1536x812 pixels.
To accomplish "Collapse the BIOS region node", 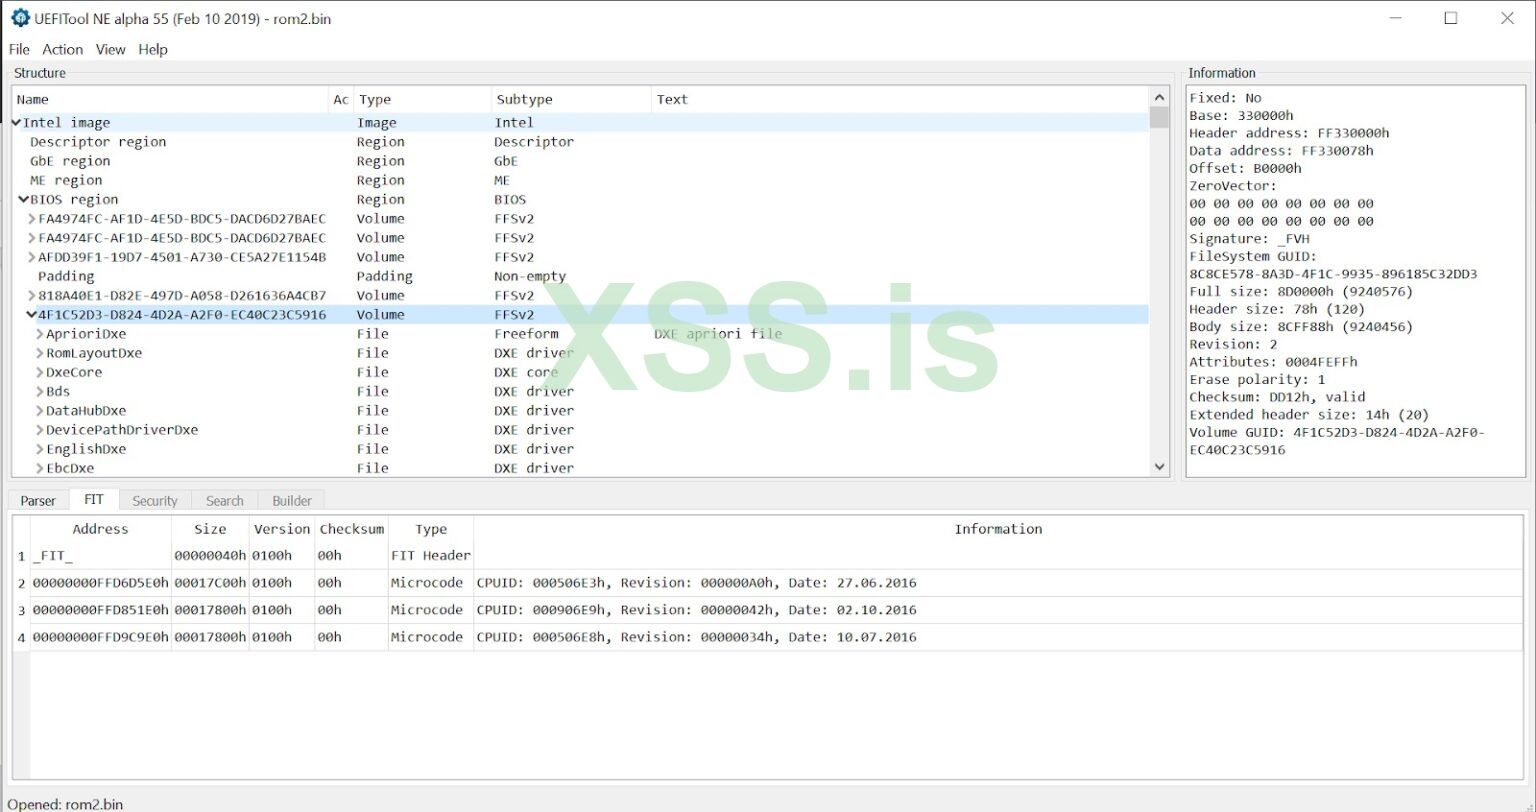I will coord(24,200).
